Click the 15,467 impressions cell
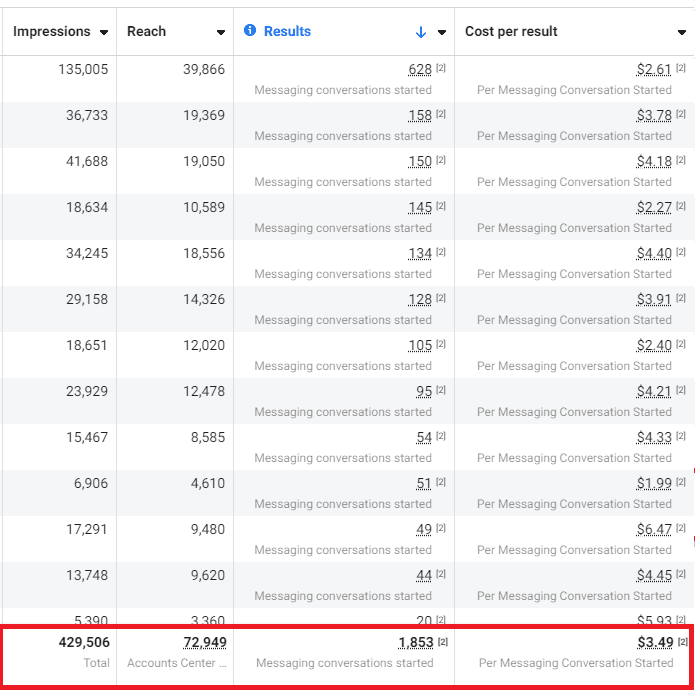 tap(87, 438)
